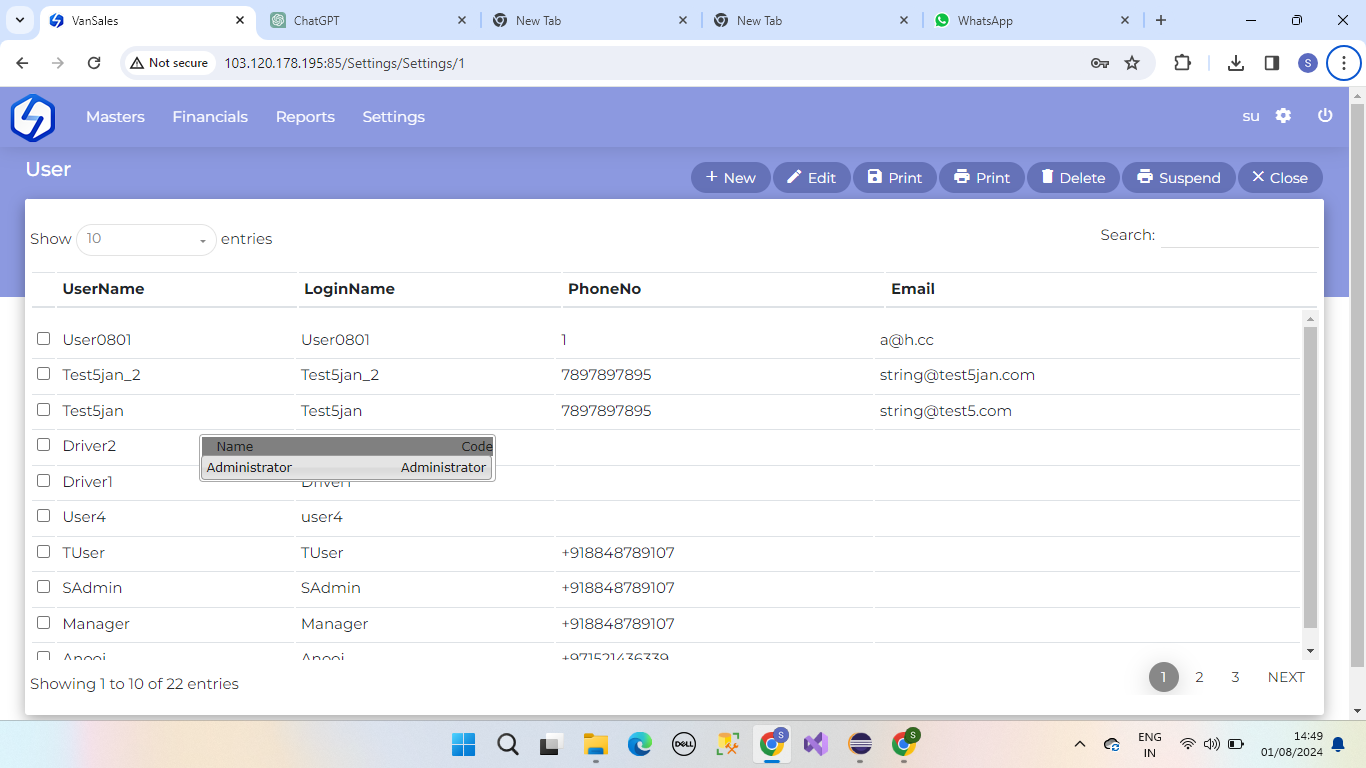Open the entries count dropdown
The width and height of the screenshot is (1366, 768).
pos(146,239)
